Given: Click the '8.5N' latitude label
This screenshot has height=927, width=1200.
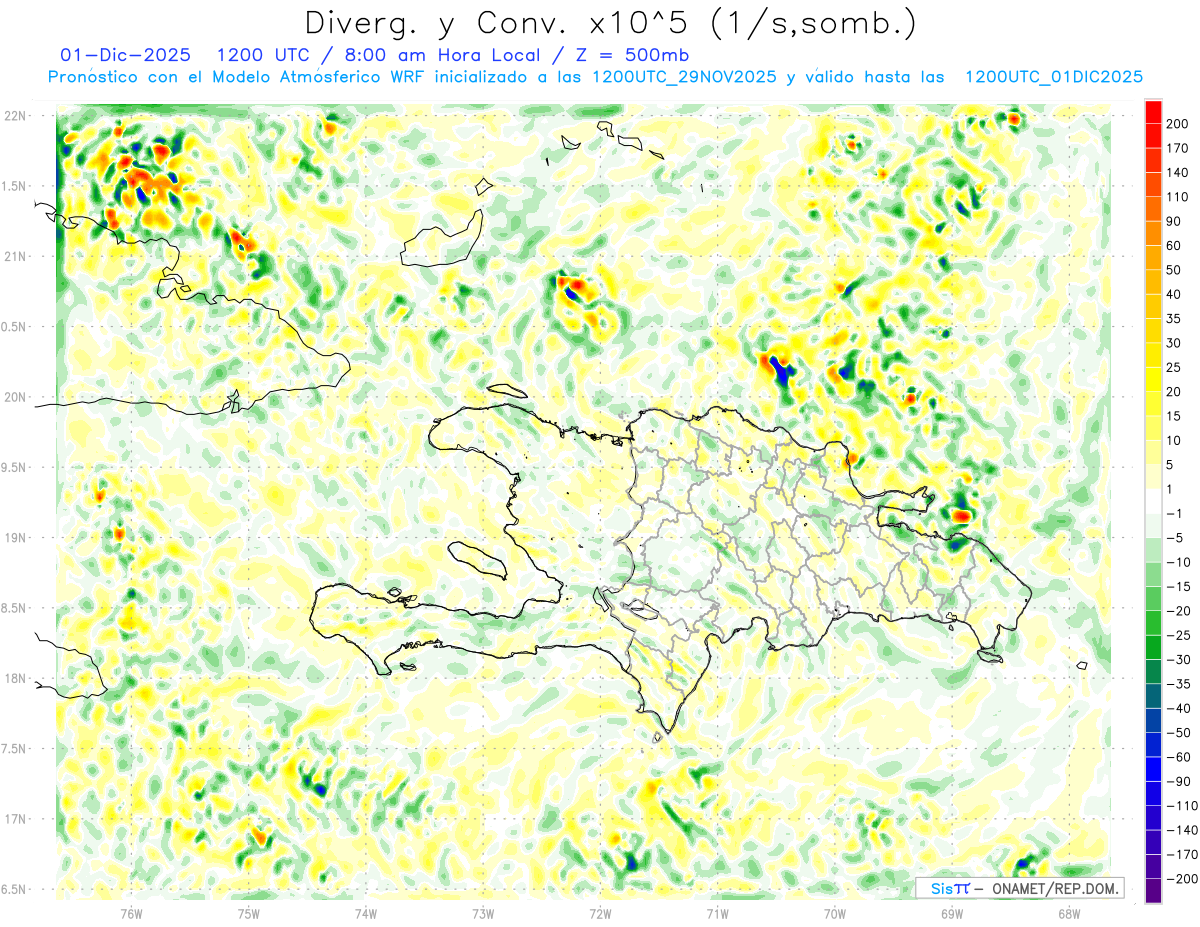Looking at the screenshot, I should point(15,608).
